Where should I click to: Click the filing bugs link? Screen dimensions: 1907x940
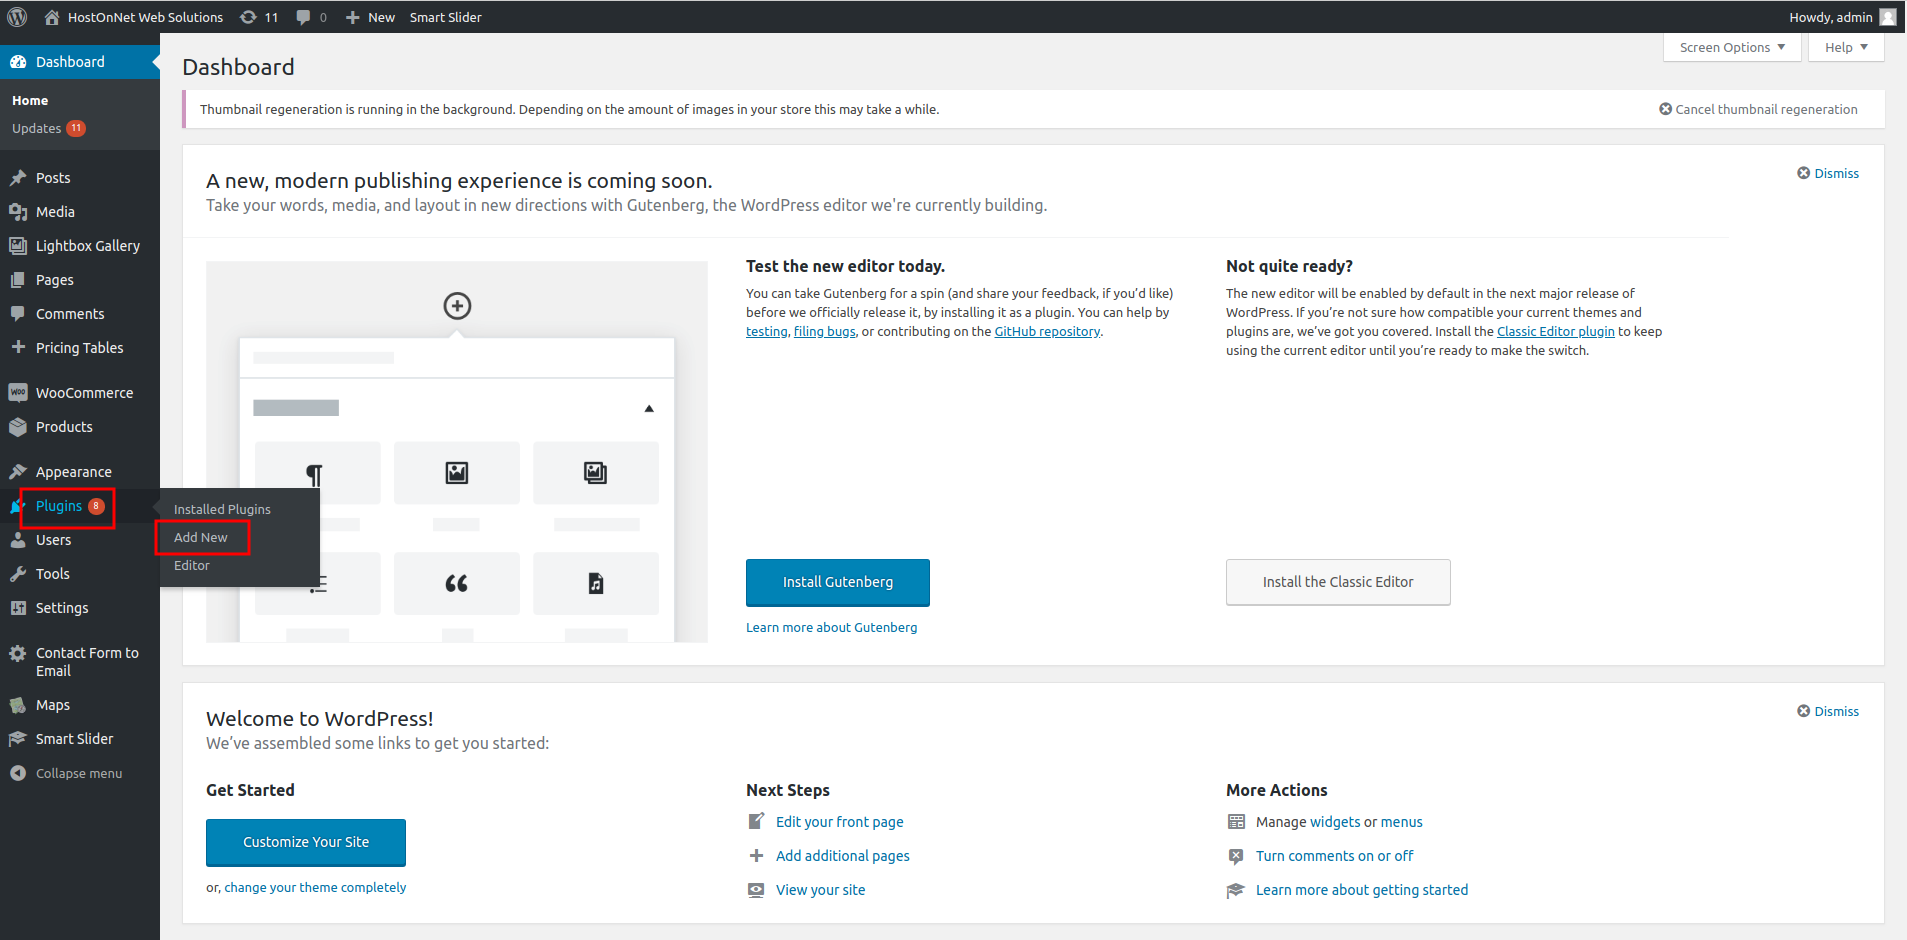(825, 332)
